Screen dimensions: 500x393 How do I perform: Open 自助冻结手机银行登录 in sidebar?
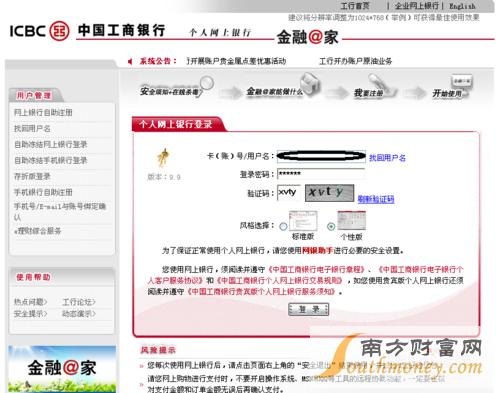[50, 160]
